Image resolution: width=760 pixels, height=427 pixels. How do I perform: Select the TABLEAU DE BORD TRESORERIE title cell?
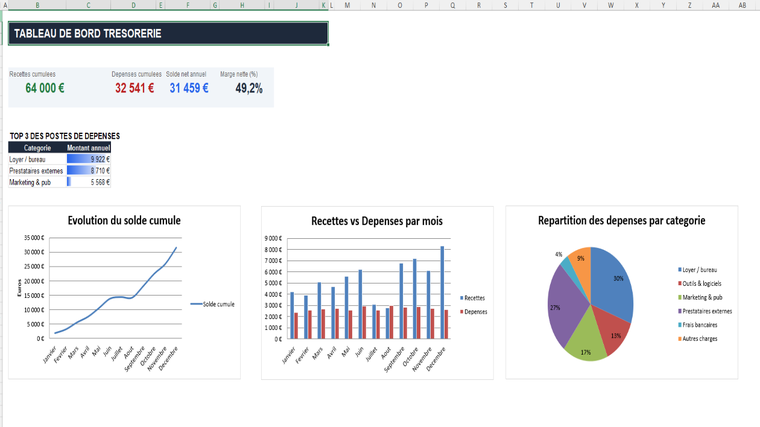pyautogui.click(x=168, y=33)
